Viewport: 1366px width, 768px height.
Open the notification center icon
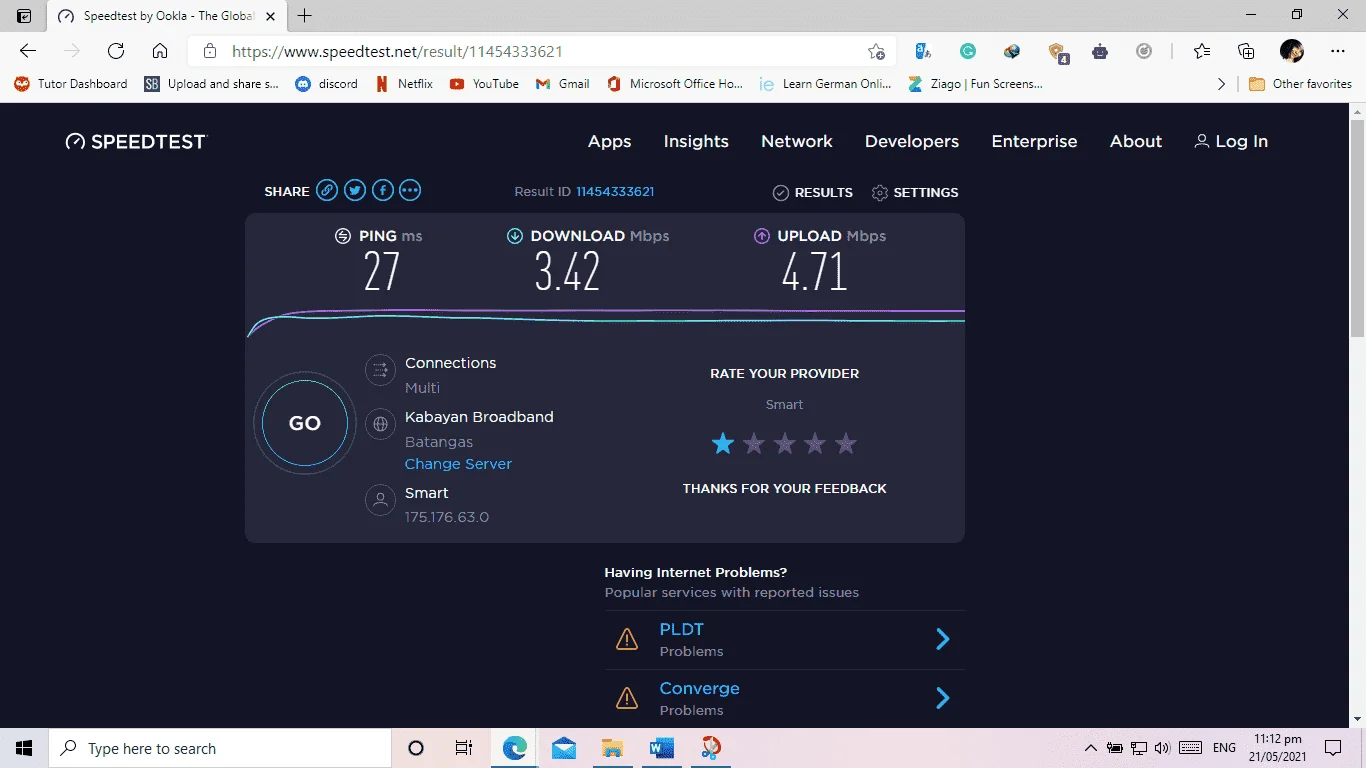[1333, 748]
